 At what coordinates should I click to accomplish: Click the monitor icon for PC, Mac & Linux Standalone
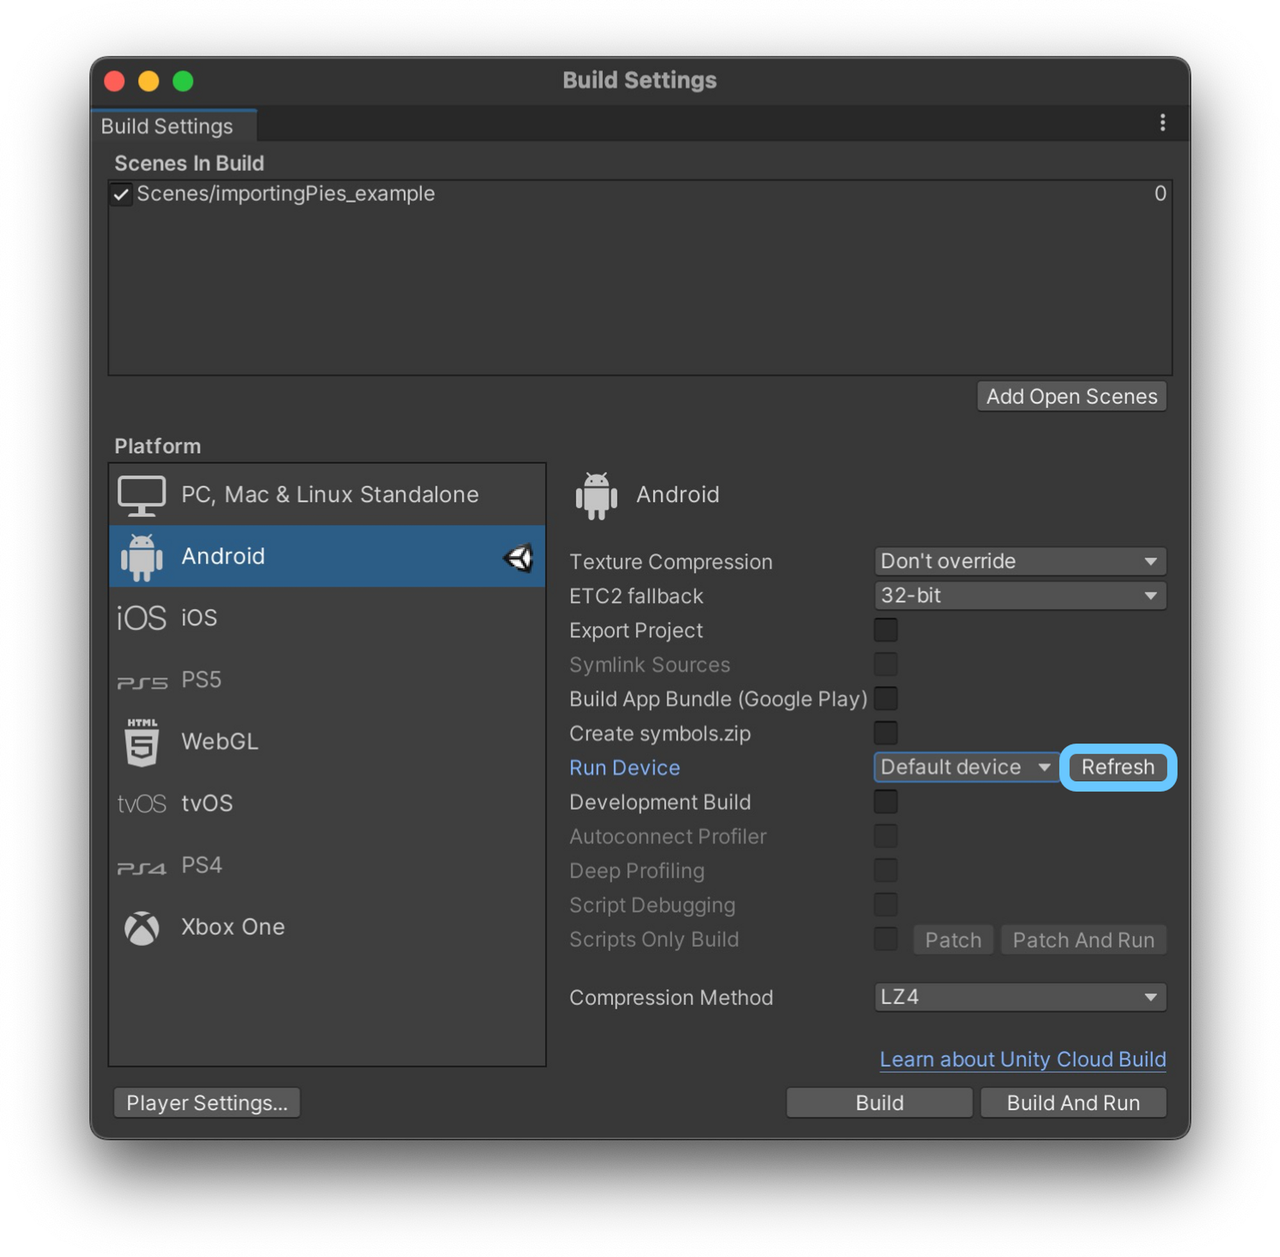142,495
